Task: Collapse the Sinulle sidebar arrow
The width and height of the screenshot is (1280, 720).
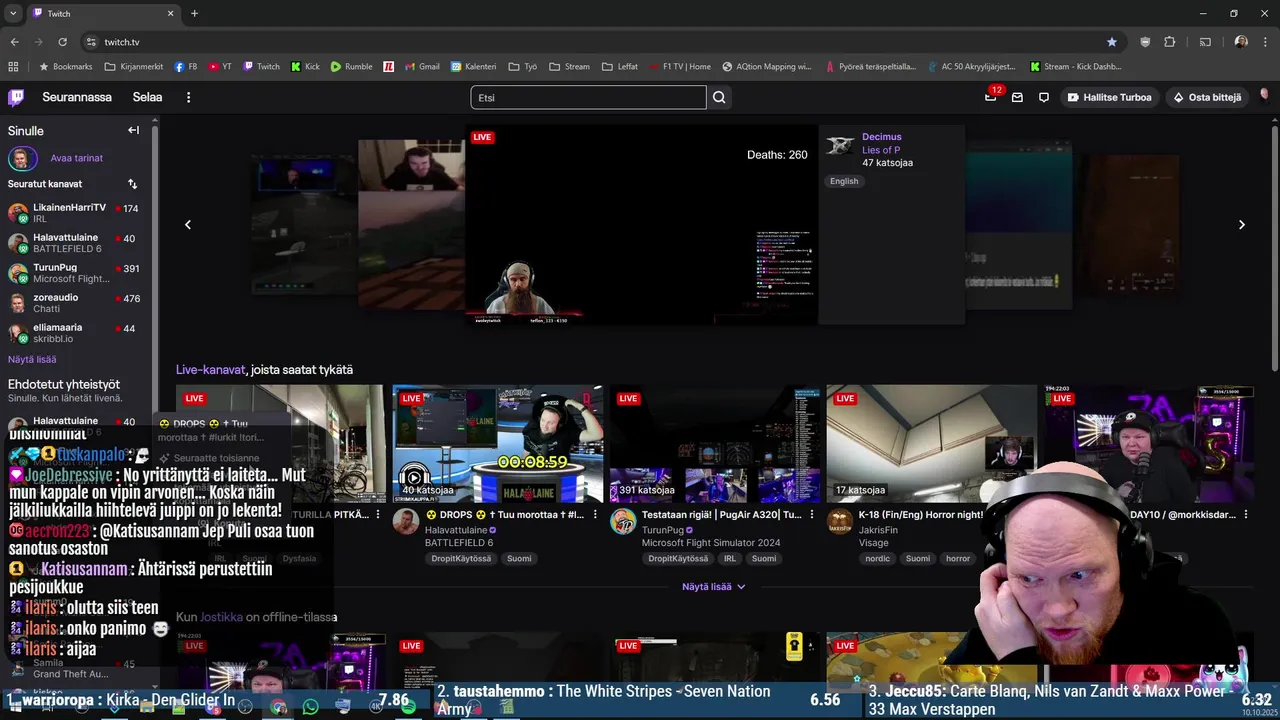Action: click(x=133, y=130)
